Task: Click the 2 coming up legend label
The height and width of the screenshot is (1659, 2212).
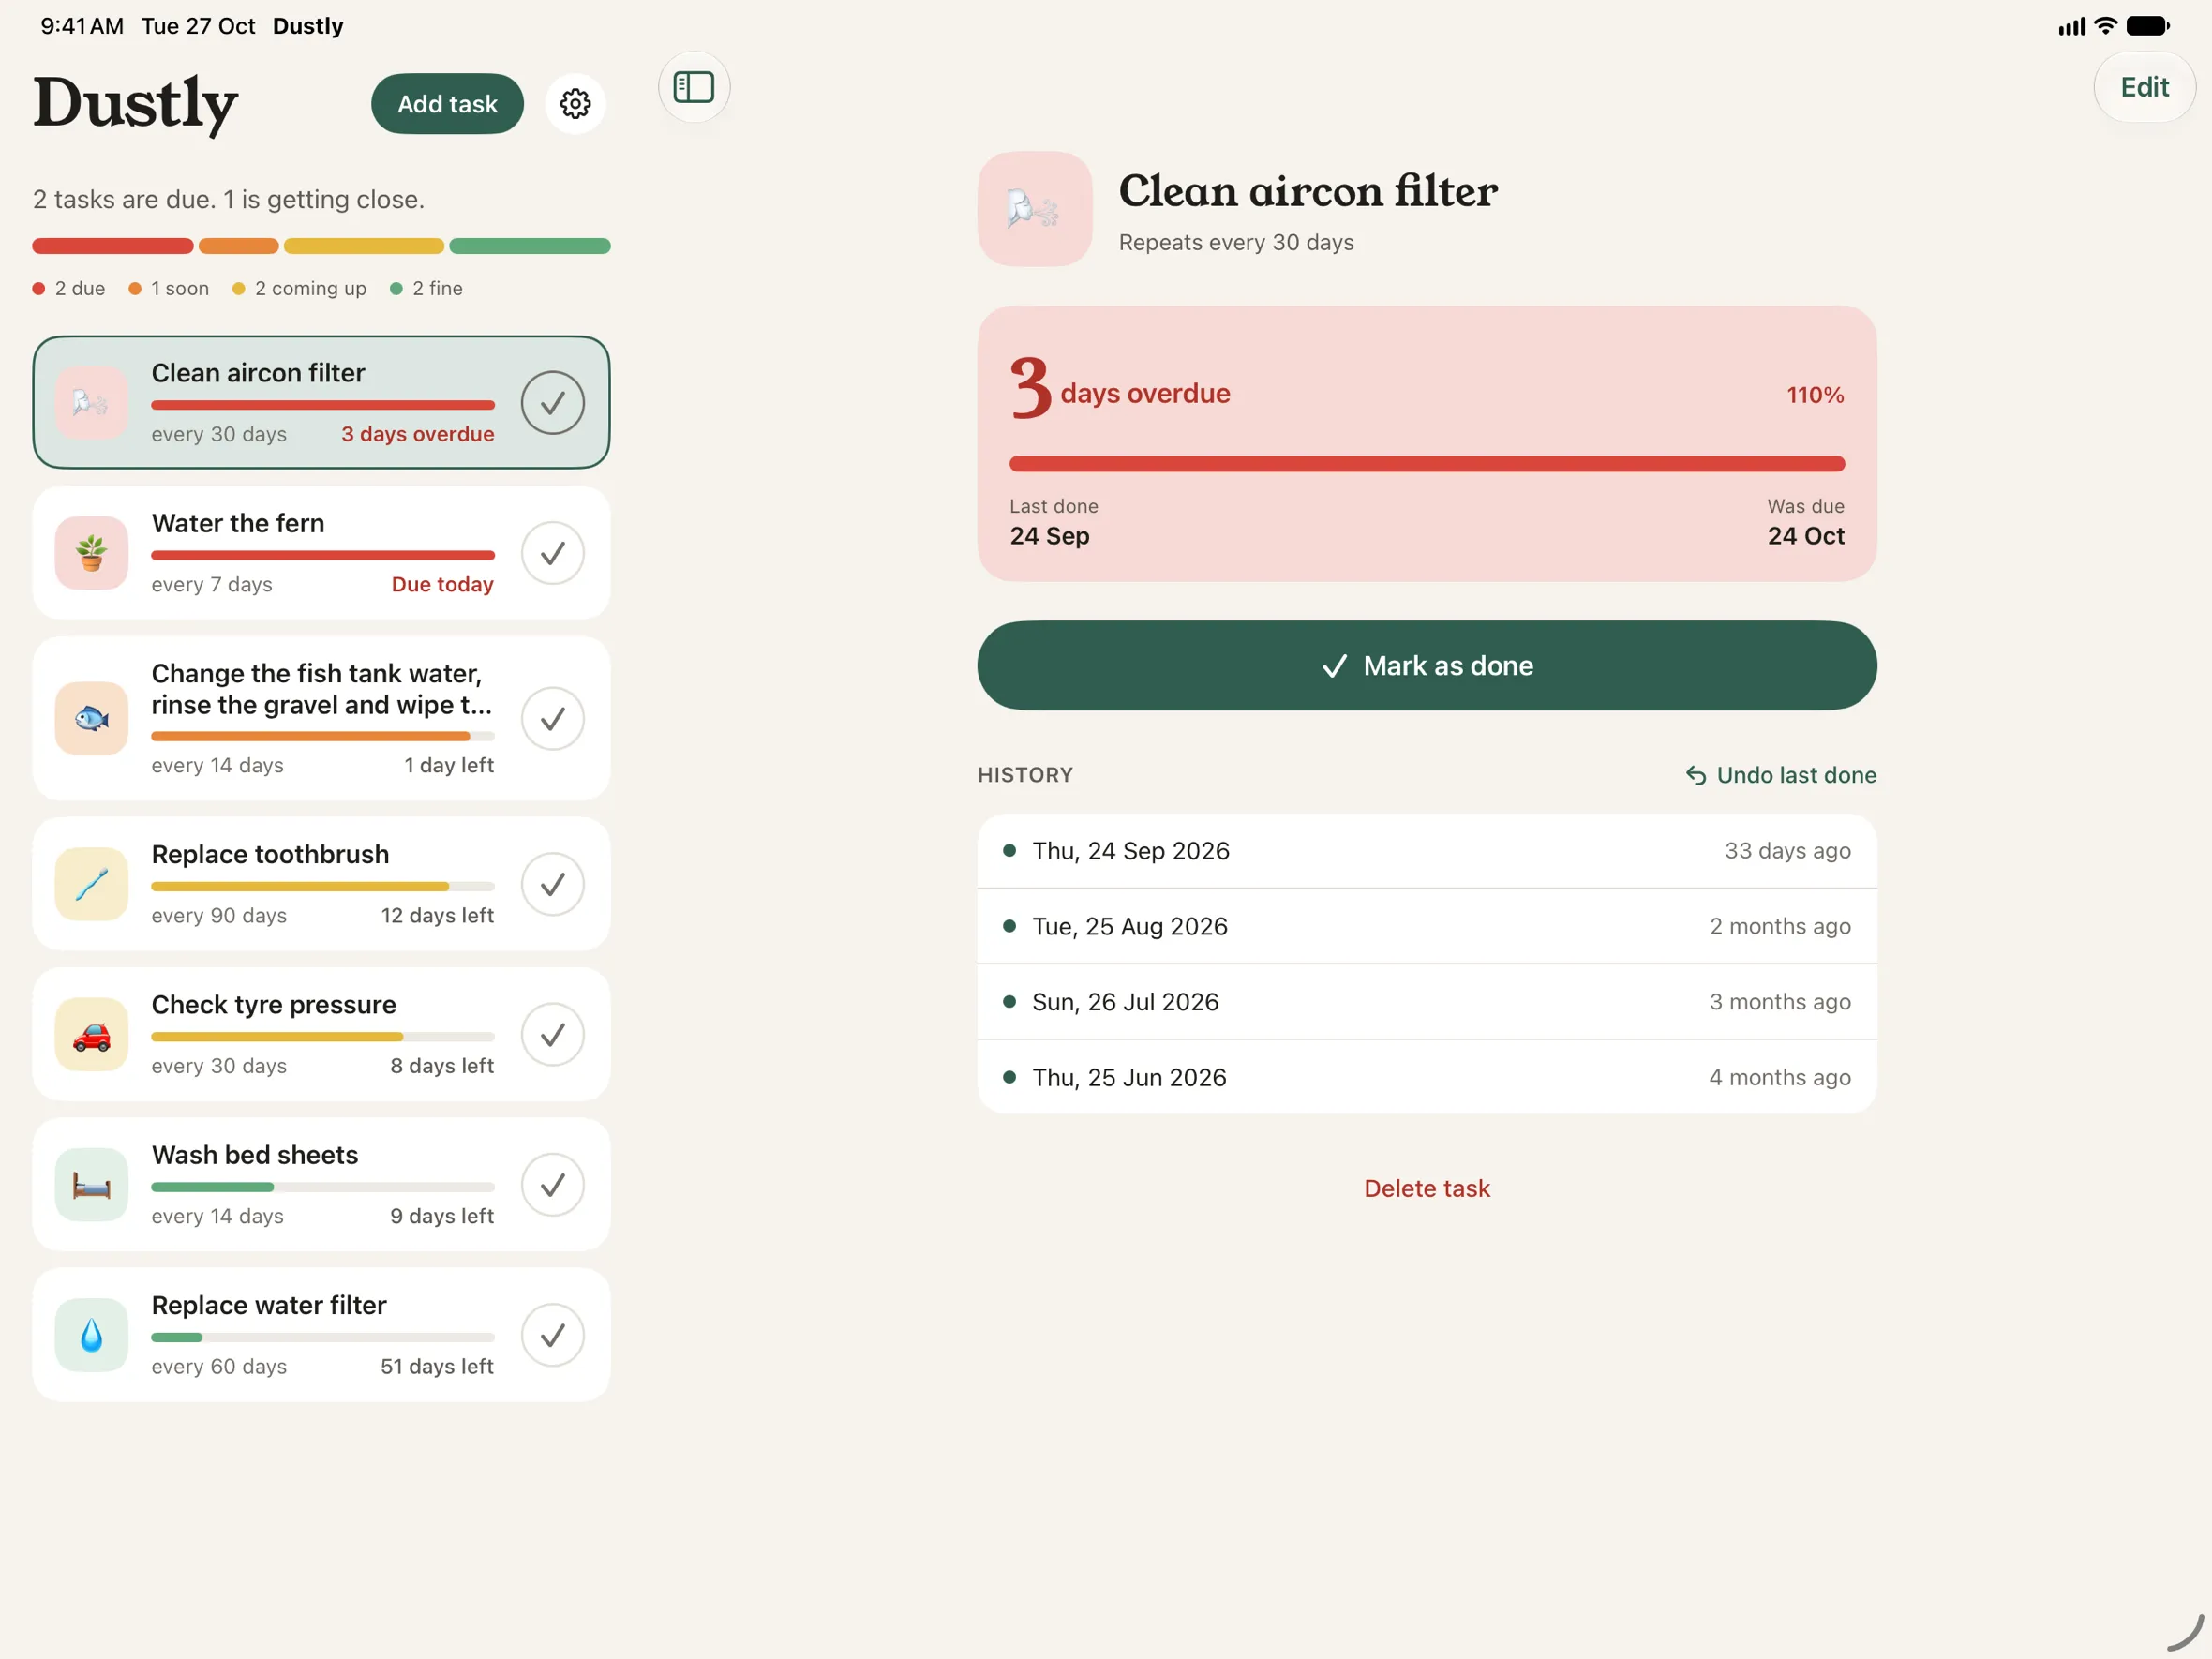Action: (x=310, y=288)
